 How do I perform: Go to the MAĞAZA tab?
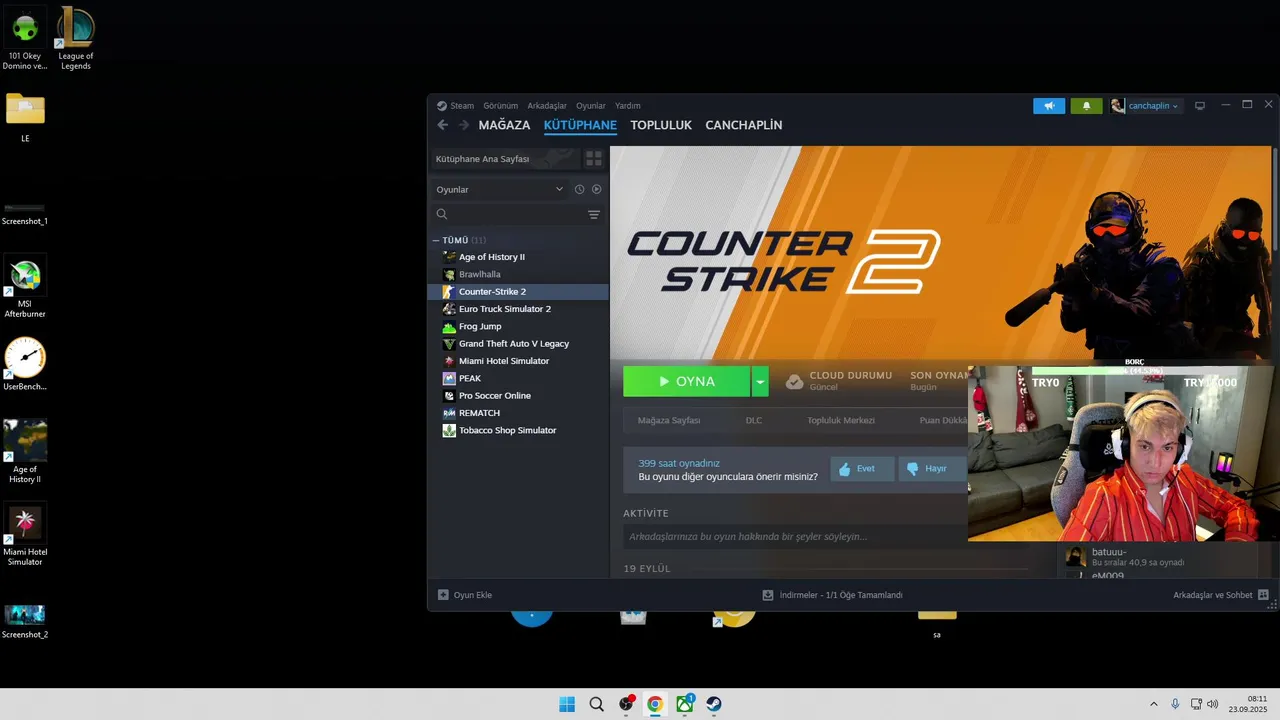coord(504,125)
